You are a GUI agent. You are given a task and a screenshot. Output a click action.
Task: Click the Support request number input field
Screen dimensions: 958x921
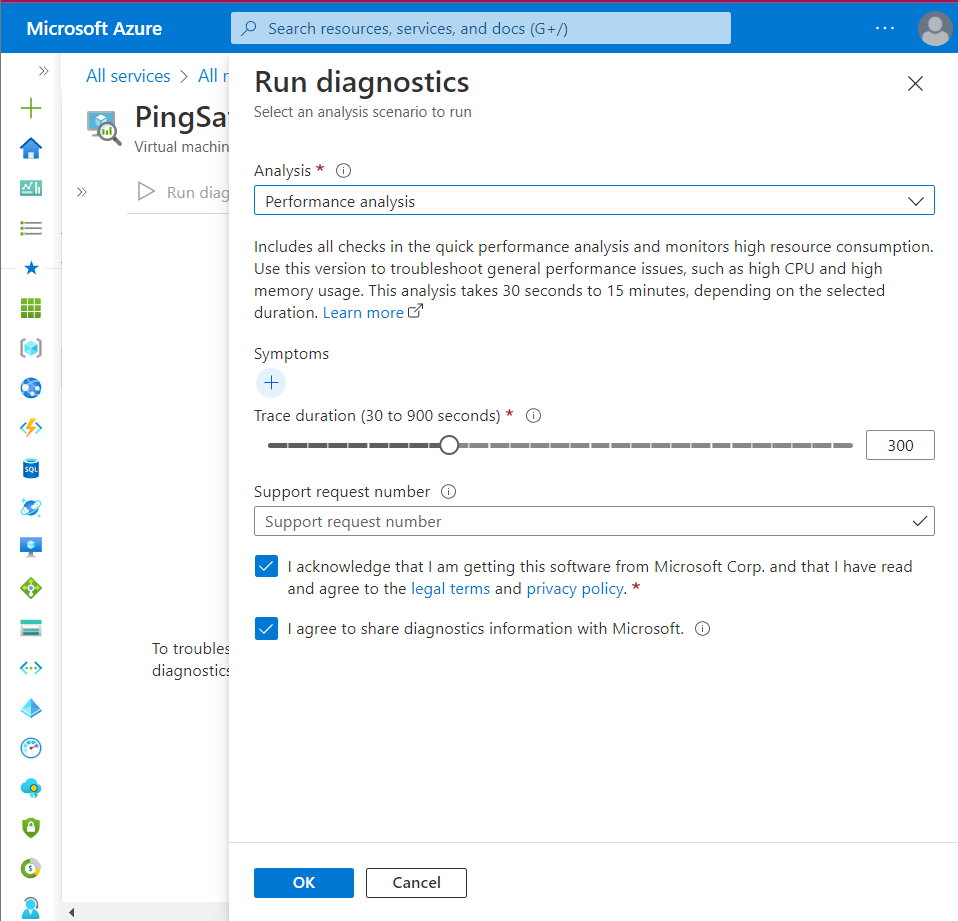point(584,521)
